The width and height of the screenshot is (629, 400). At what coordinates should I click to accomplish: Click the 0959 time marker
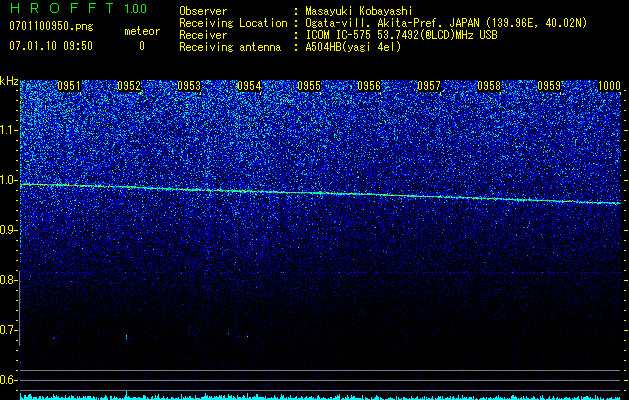[x=549, y=86]
